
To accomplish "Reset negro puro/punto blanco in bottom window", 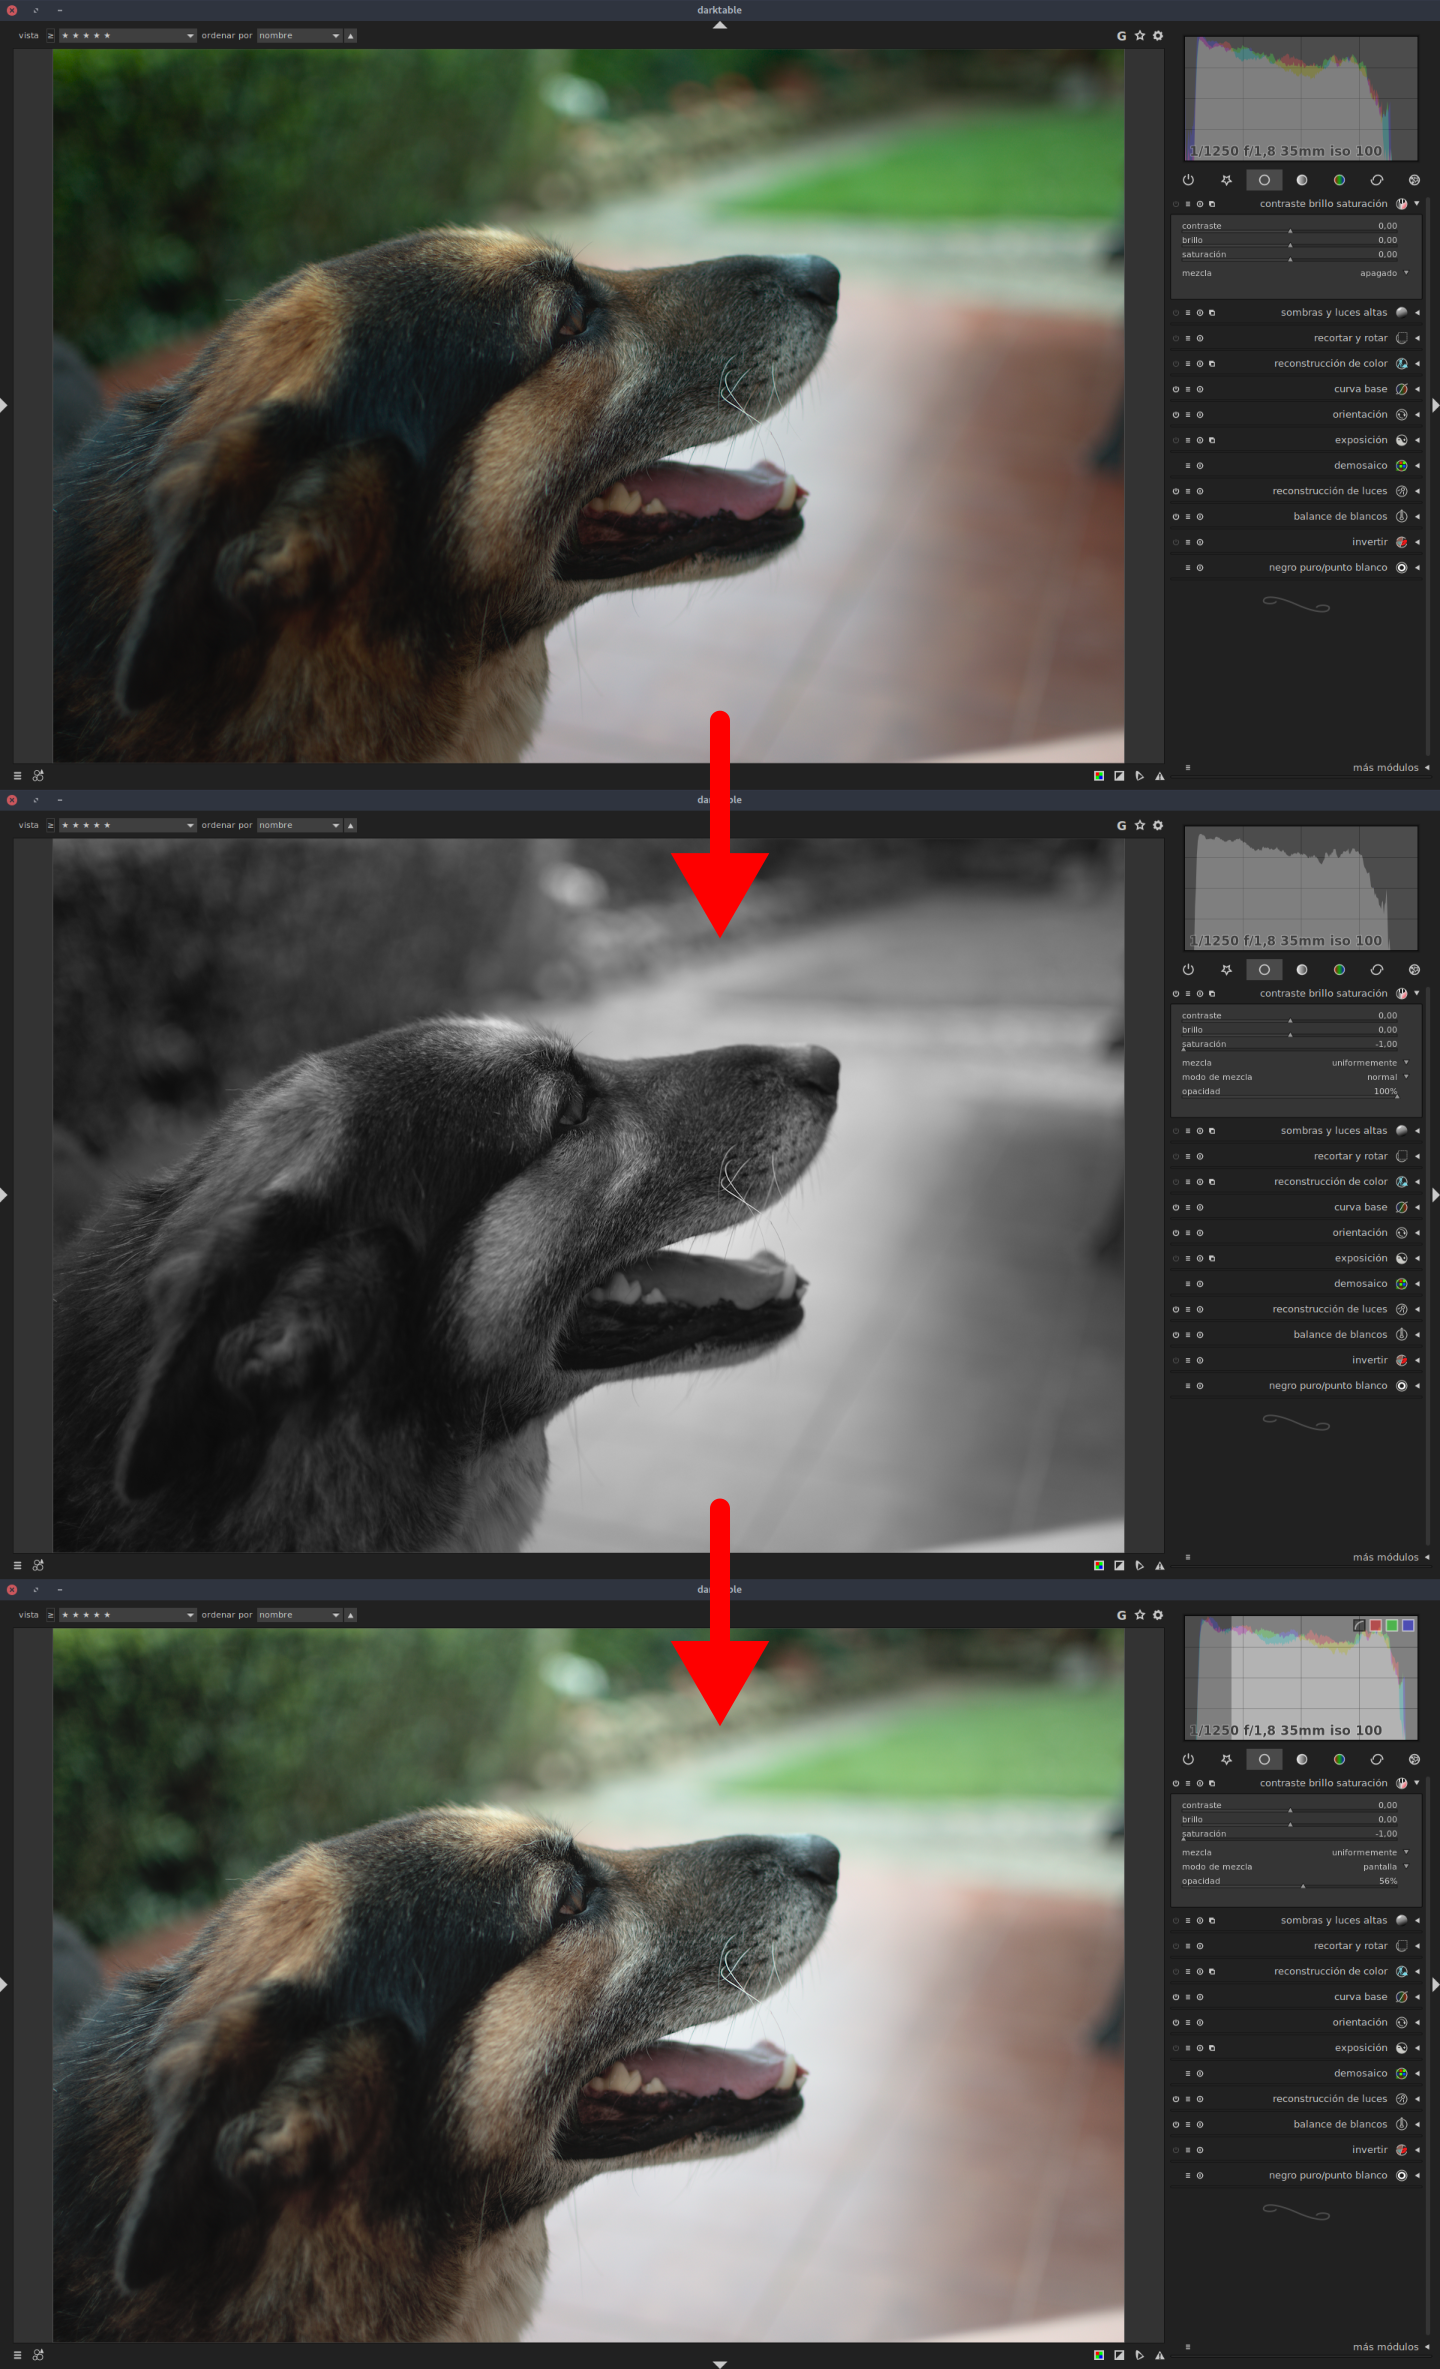I will point(1200,2175).
